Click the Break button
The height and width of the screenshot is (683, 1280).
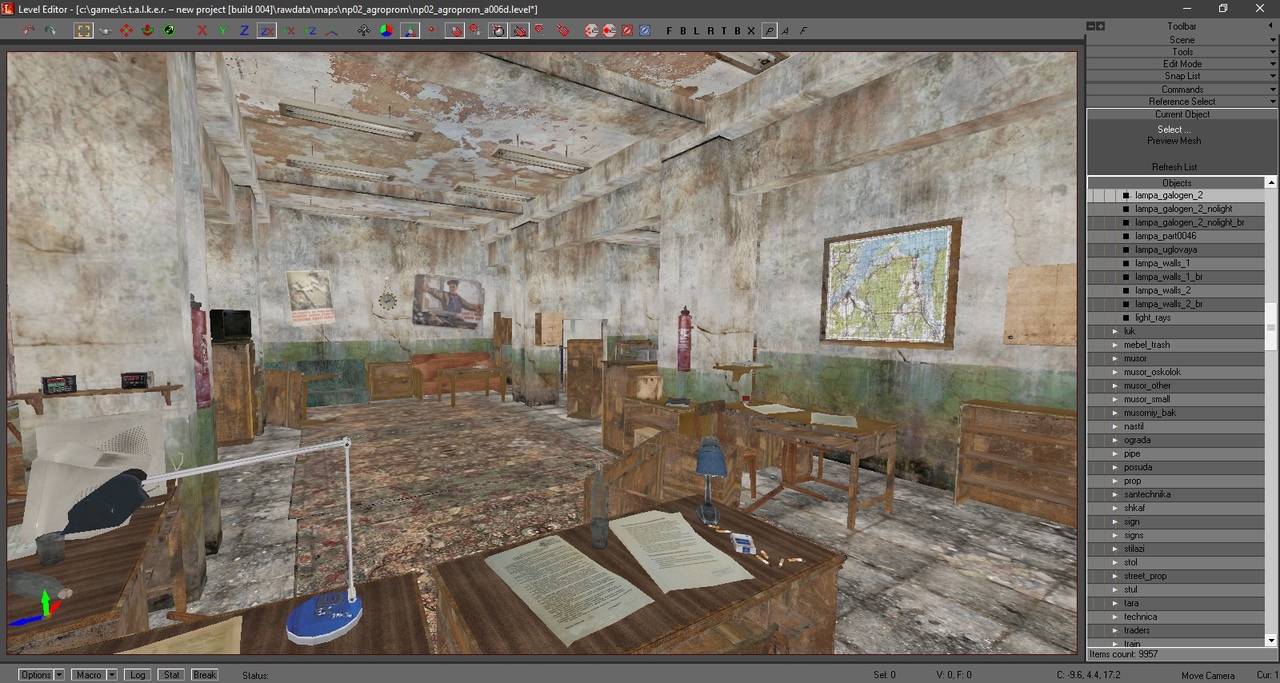[x=205, y=675]
